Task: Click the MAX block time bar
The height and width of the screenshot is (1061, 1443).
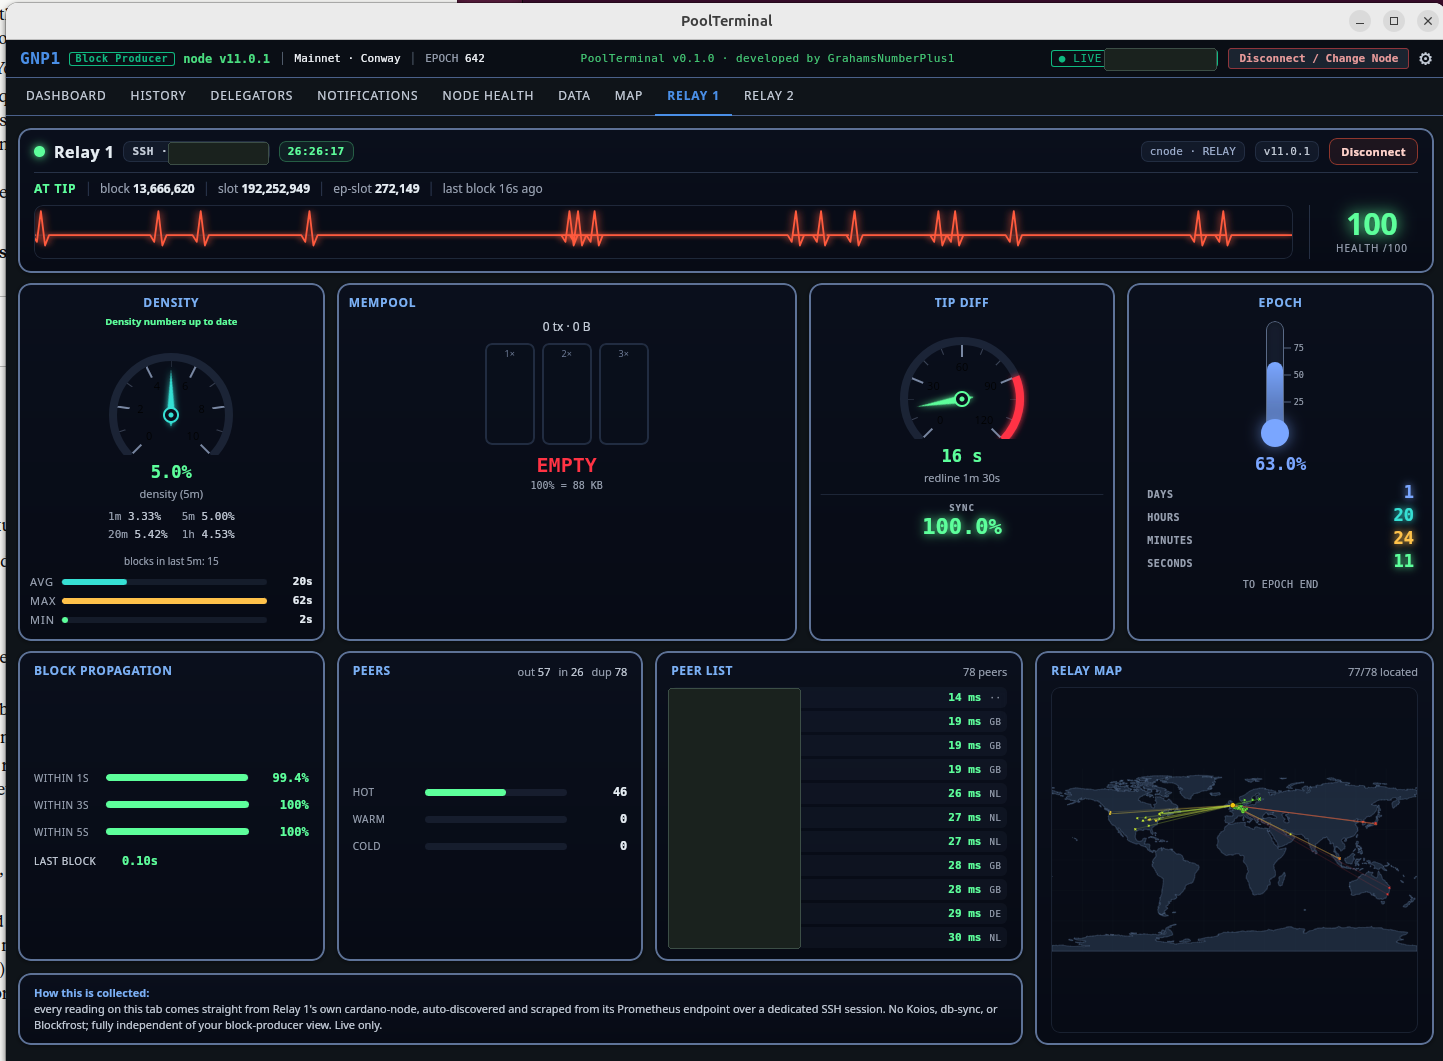Action: point(164,601)
